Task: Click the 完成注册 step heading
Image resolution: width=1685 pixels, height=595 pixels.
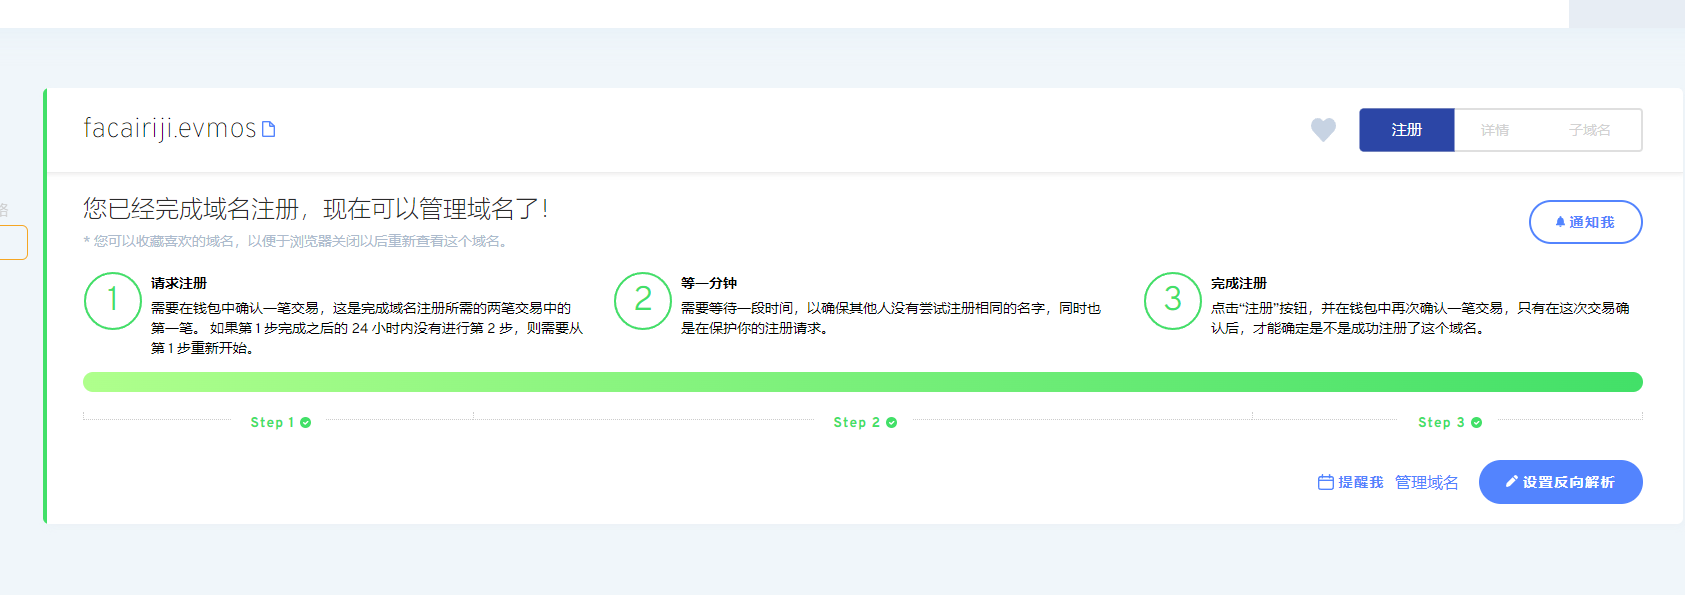Action: [1238, 283]
